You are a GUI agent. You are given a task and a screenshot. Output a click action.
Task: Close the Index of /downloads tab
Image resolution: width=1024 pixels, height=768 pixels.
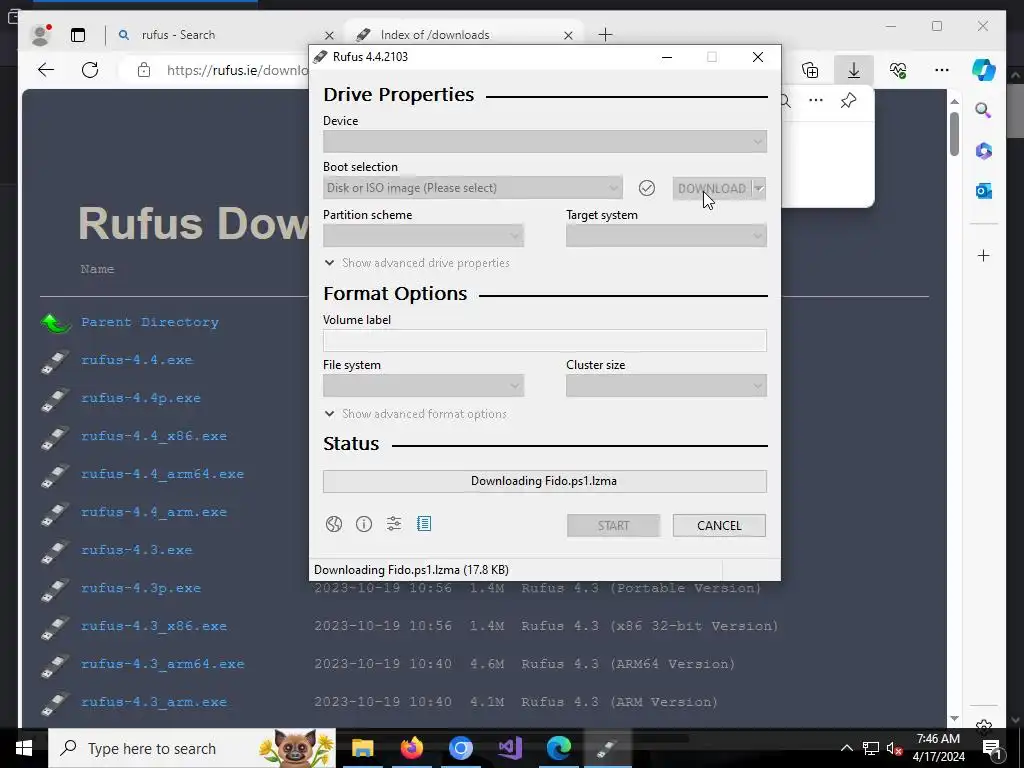pyautogui.click(x=568, y=35)
